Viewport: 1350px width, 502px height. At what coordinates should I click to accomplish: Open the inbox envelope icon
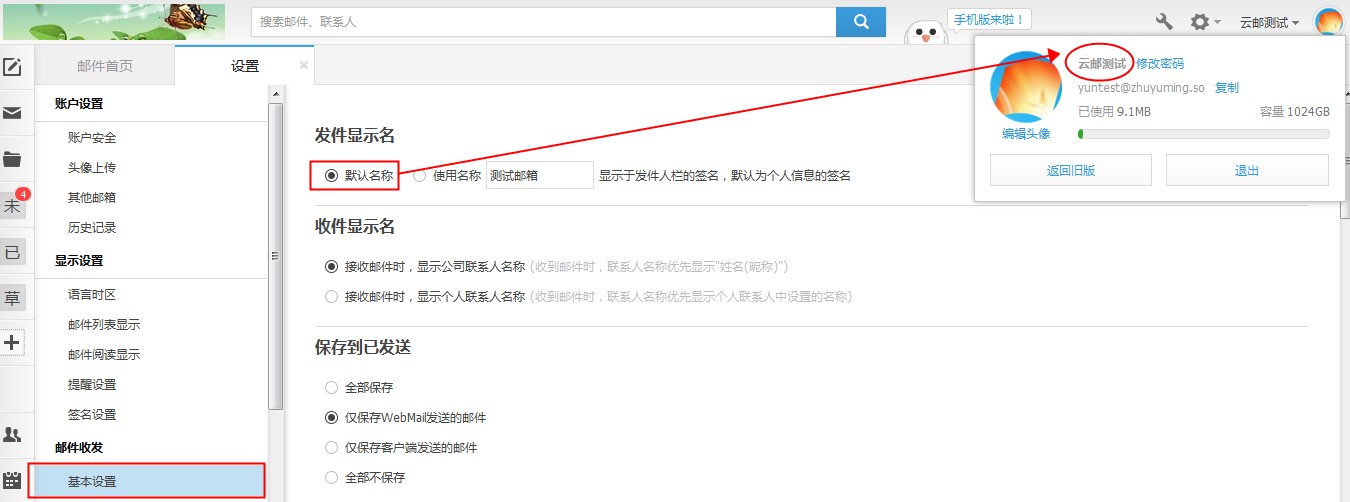coord(12,114)
